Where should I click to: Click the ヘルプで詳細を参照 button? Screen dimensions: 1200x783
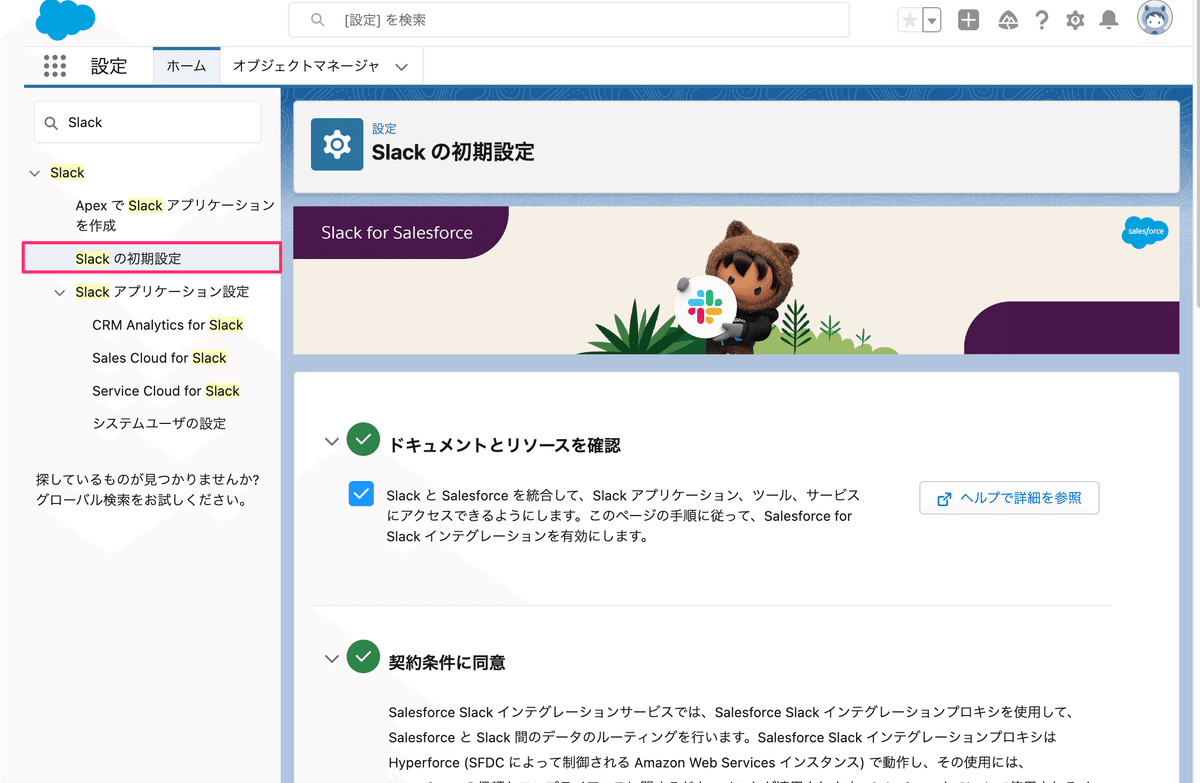coord(1009,498)
